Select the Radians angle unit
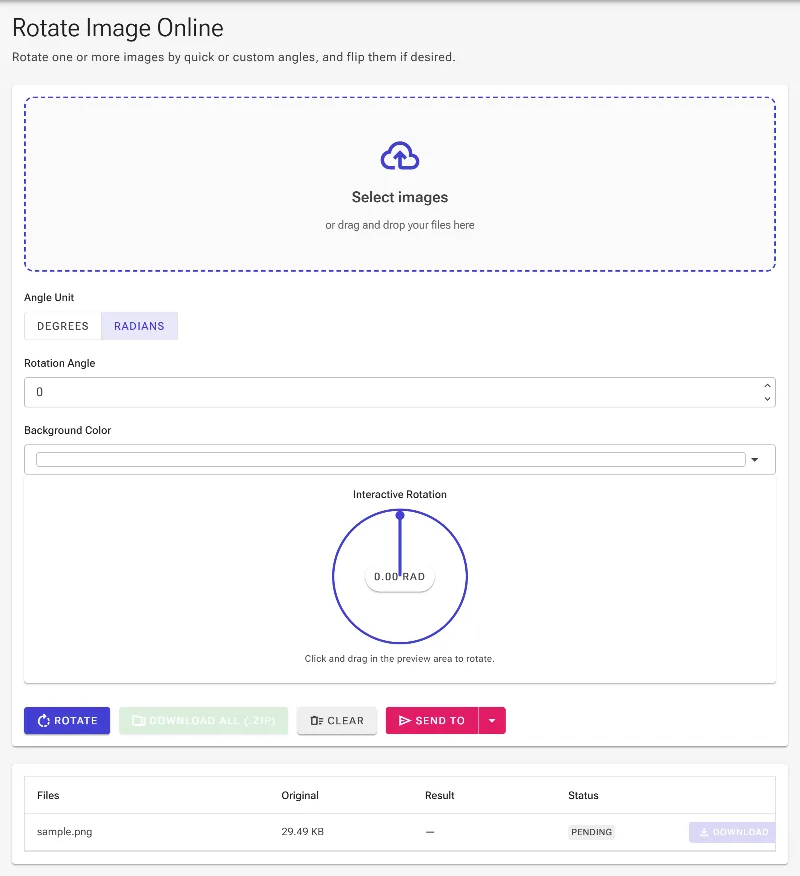 pyautogui.click(x=139, y=326)
